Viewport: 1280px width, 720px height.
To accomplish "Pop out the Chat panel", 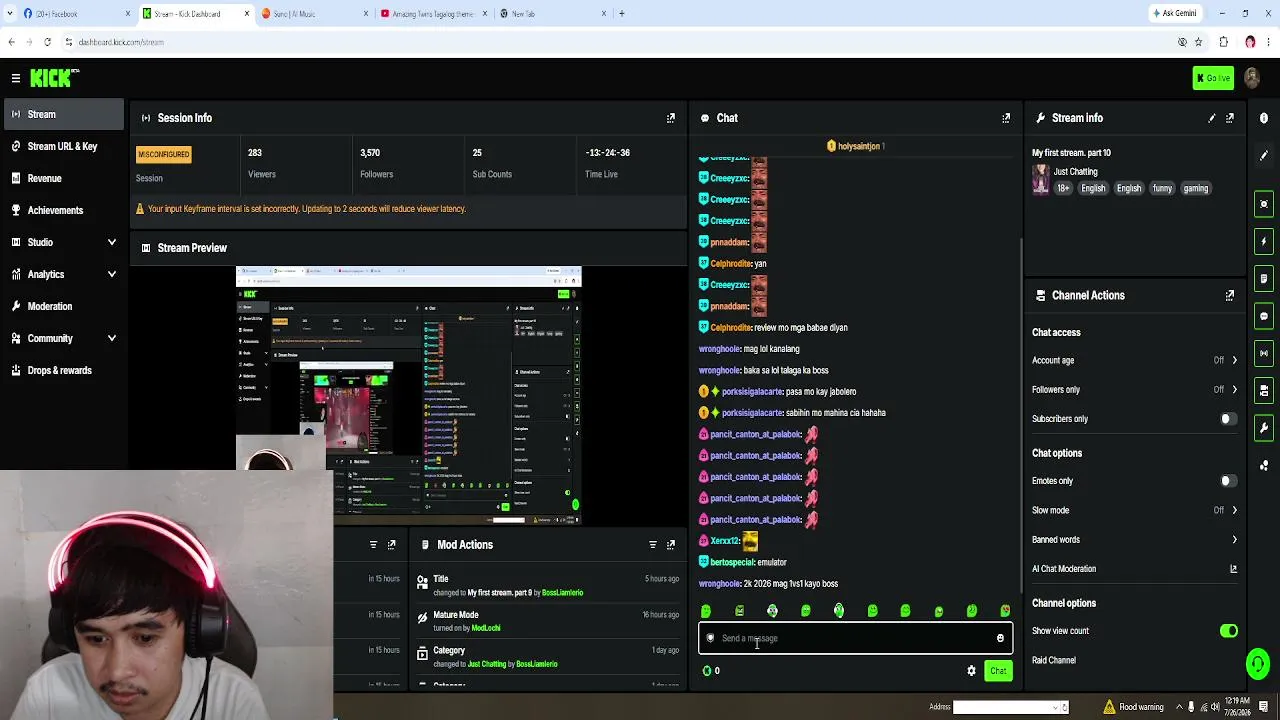I will (x=1006, y=118).
